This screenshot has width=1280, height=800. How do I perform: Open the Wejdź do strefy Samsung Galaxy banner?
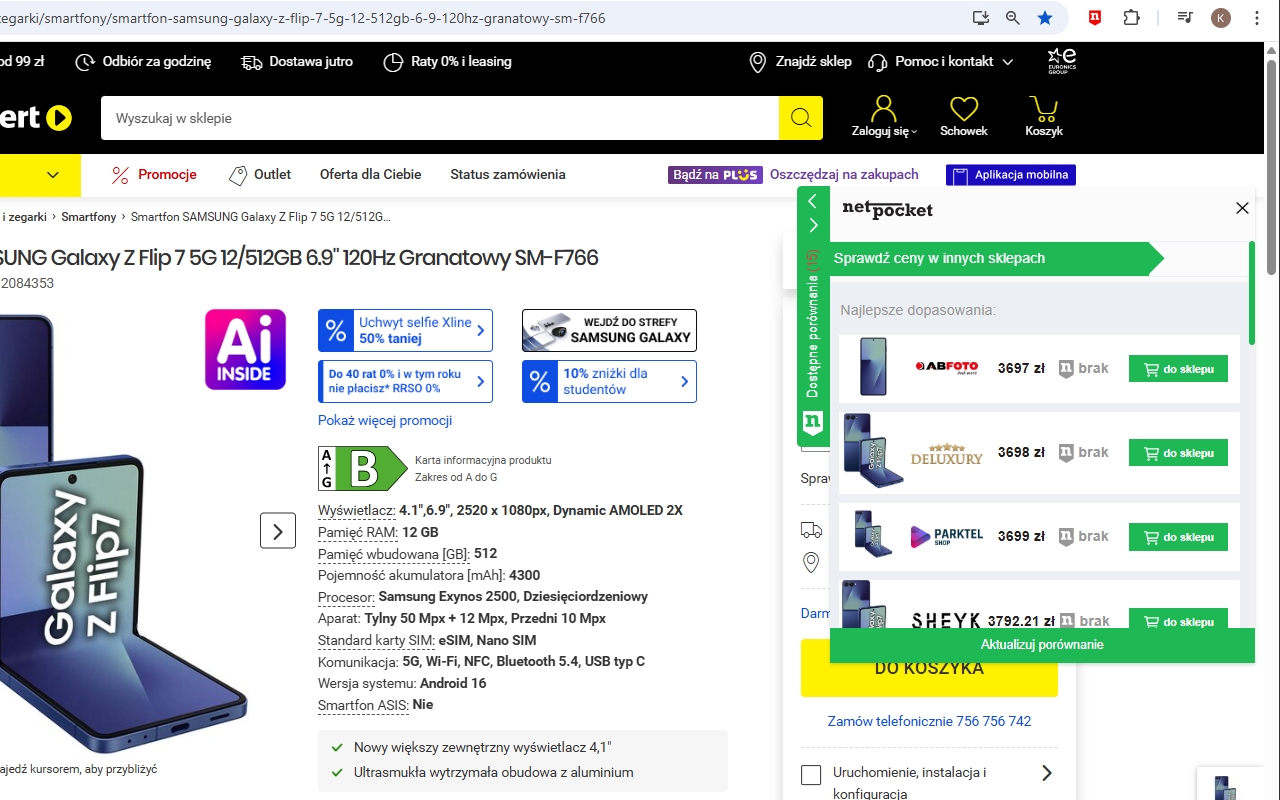pyautogui.click(x=609, y=330)
